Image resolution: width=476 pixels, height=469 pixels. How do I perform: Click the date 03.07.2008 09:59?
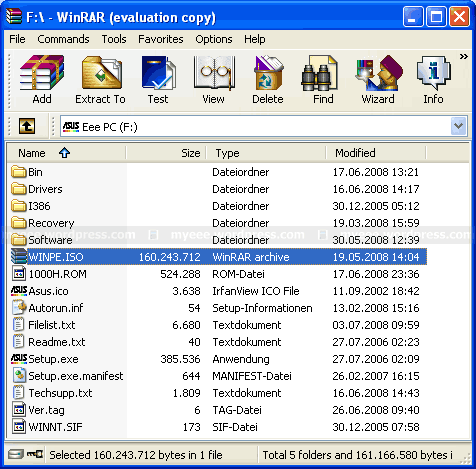click(376, 325)
